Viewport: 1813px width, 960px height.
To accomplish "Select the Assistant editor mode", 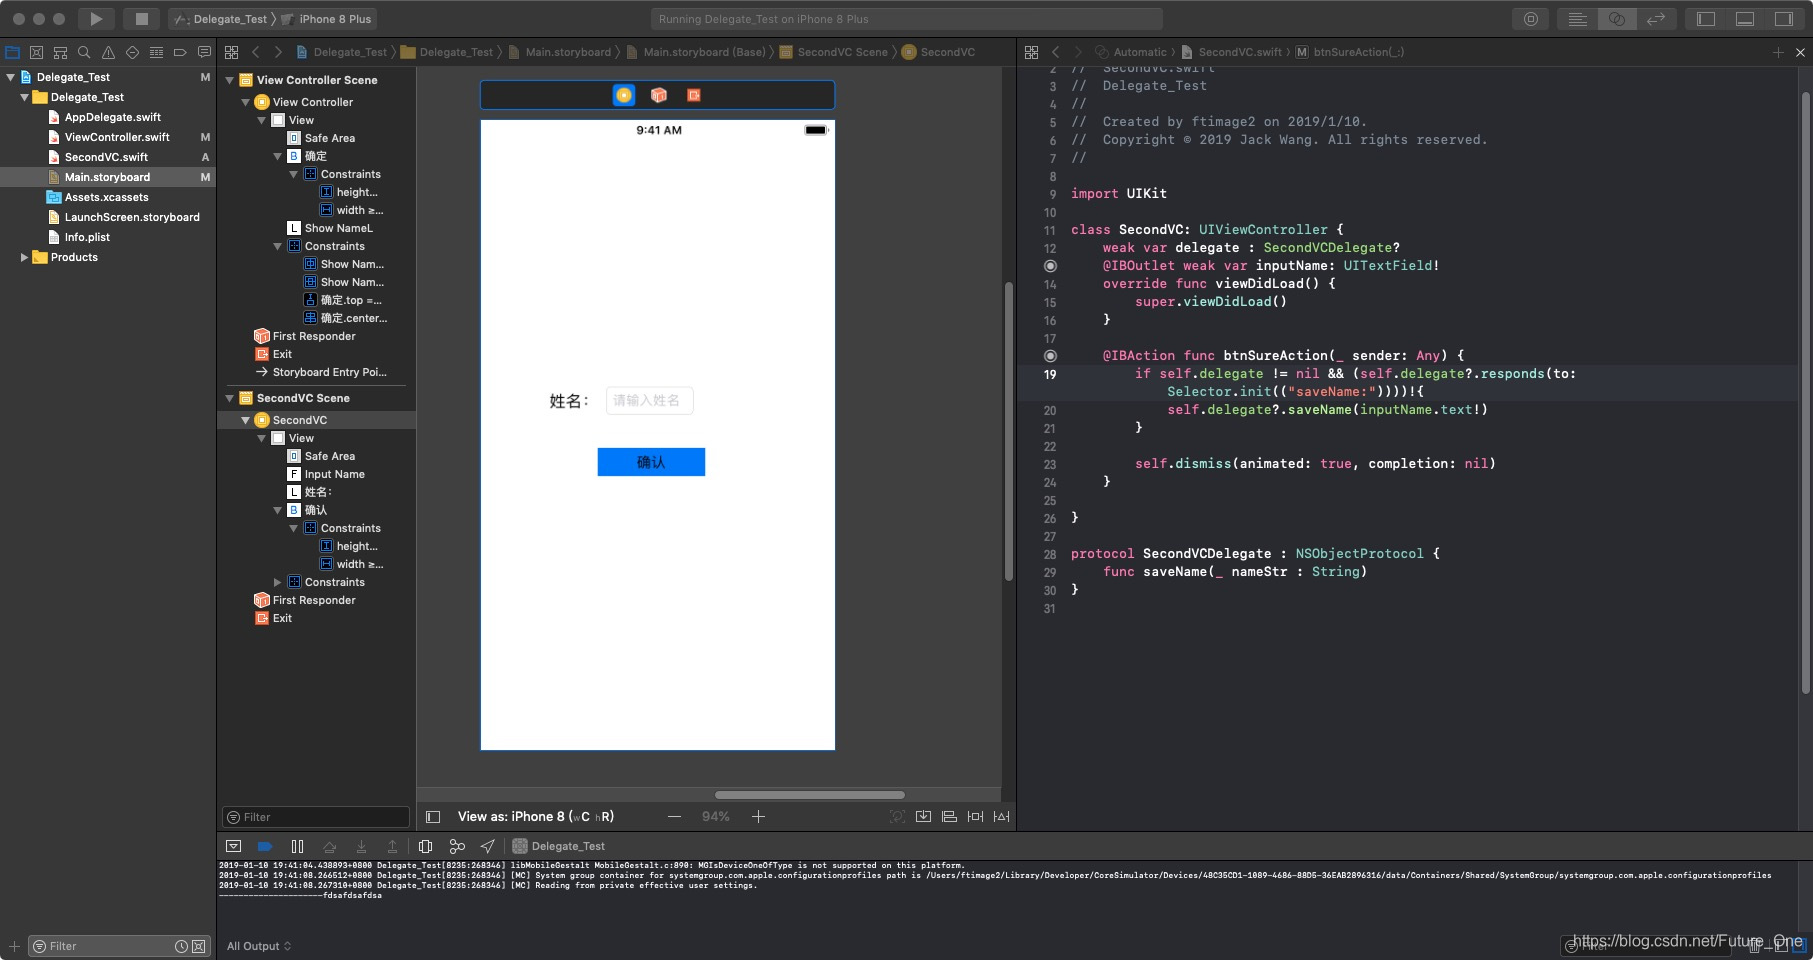I will tap(1616, 19).
